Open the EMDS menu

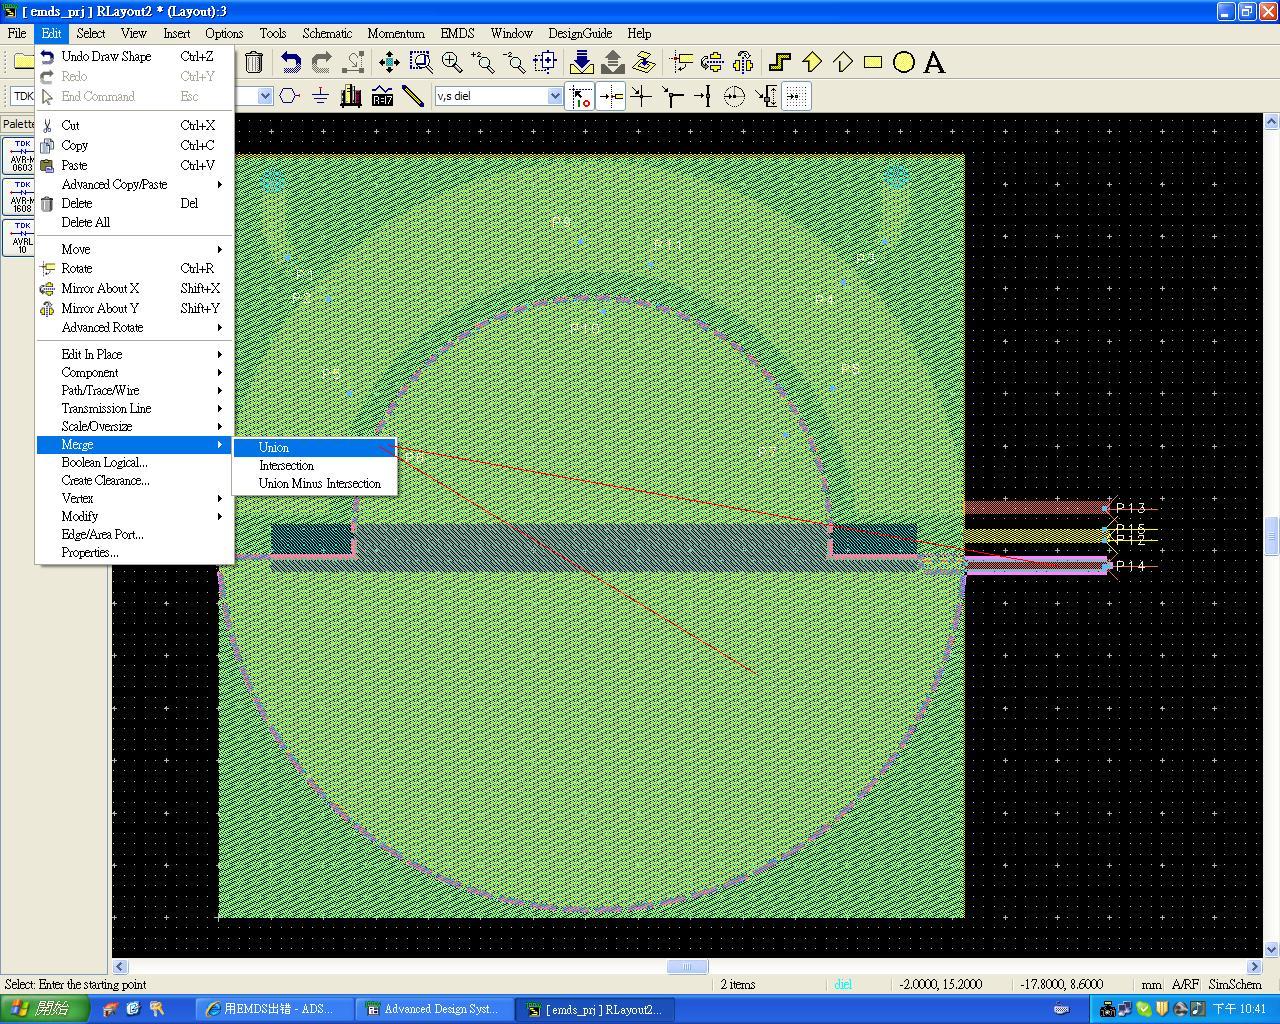pyautogui.click(x=457, y=33)
